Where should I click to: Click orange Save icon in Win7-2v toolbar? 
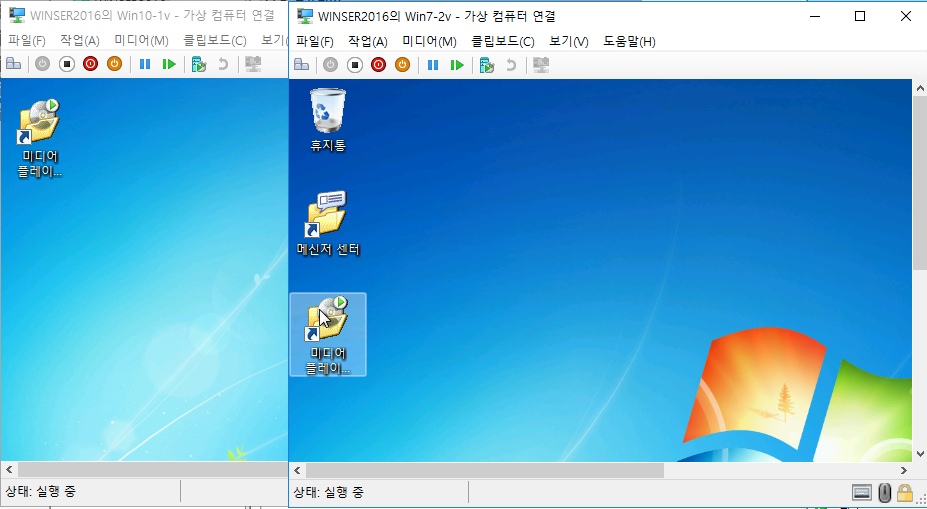click(403, 64)
